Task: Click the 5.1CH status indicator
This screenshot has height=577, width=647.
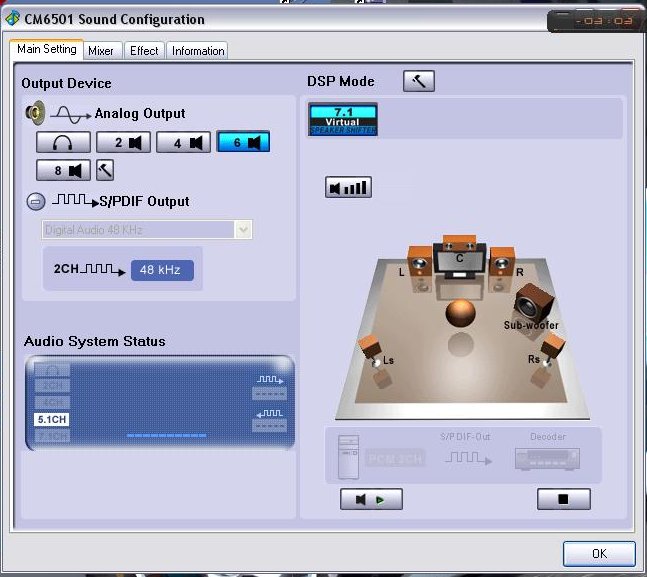Action: click(x=52, y=420)
